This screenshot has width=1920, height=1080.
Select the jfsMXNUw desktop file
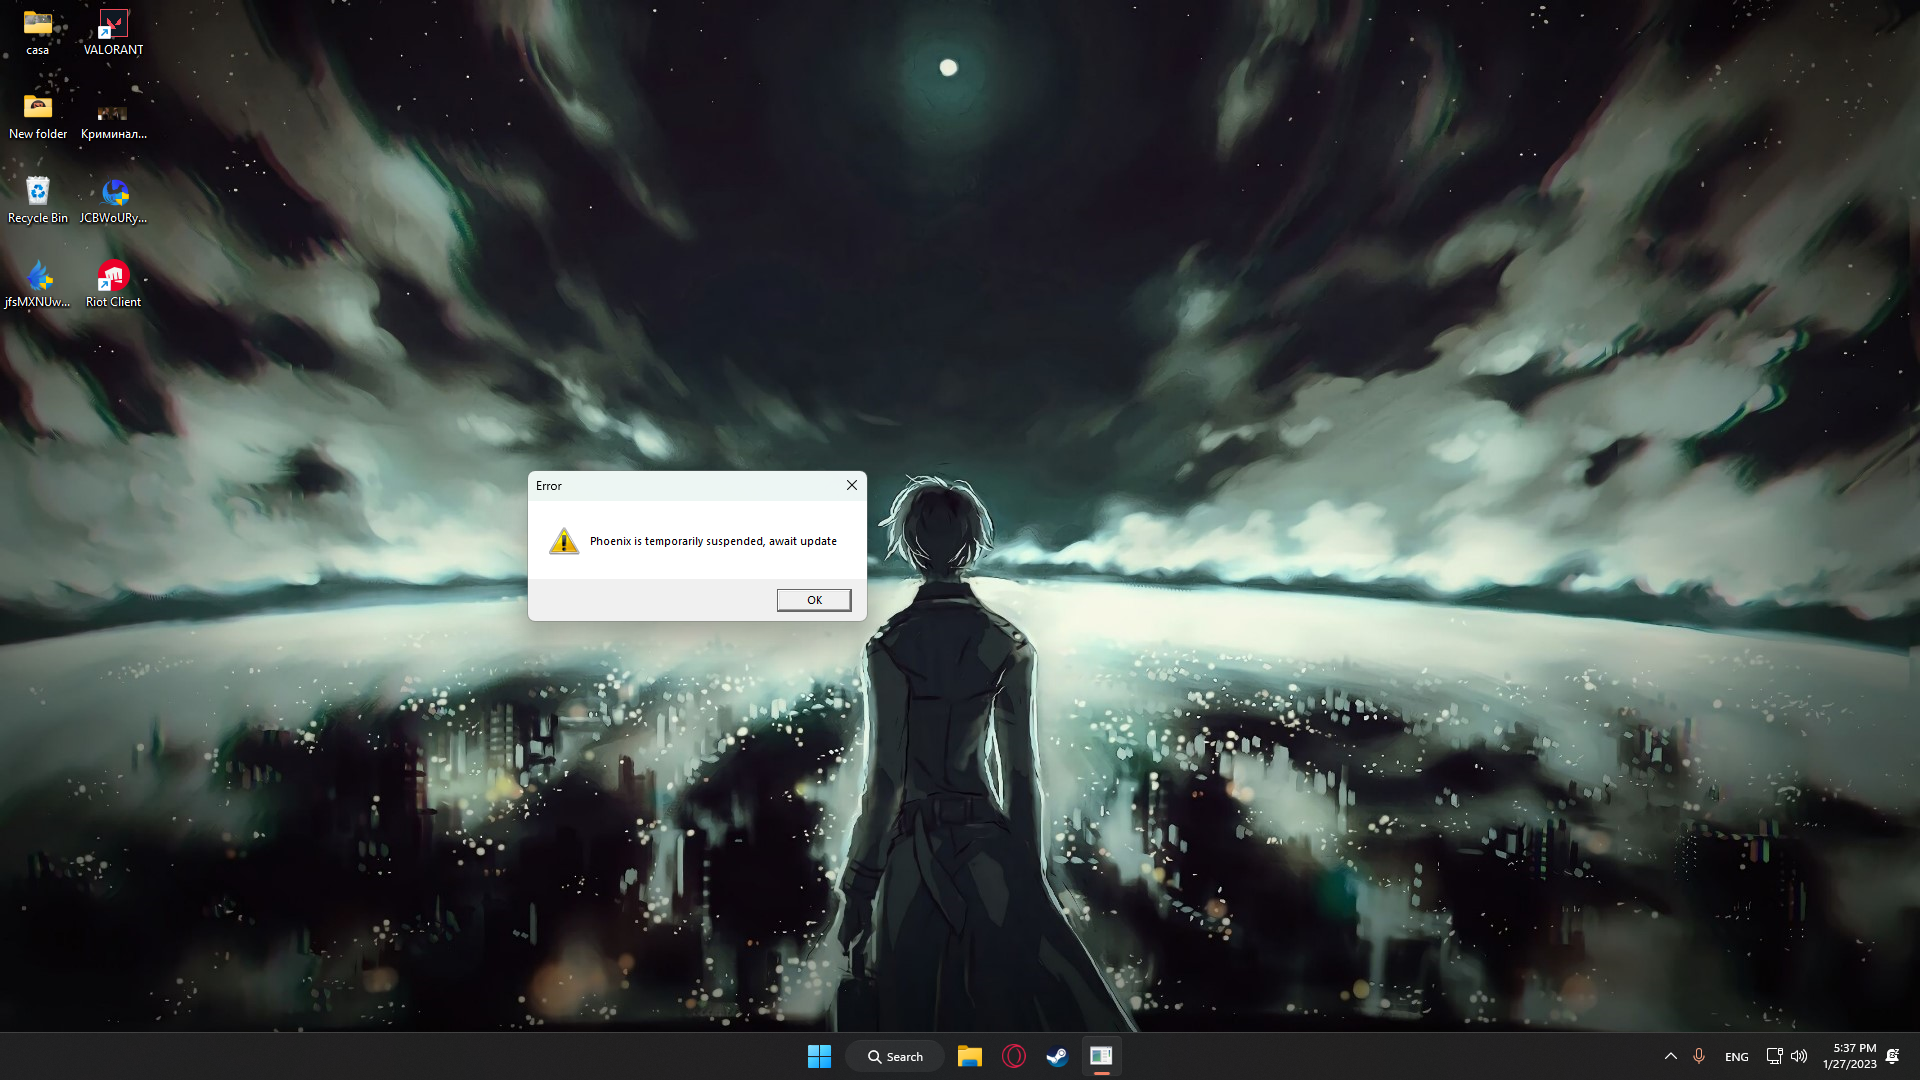tap(38, 284)
